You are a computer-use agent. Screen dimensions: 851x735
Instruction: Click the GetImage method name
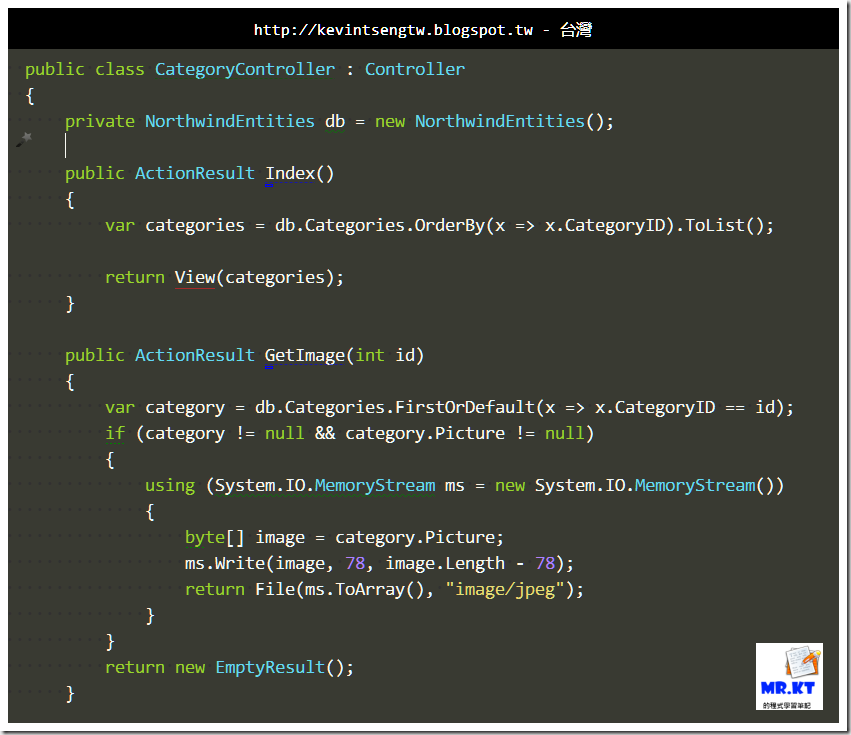coord(304,356)
